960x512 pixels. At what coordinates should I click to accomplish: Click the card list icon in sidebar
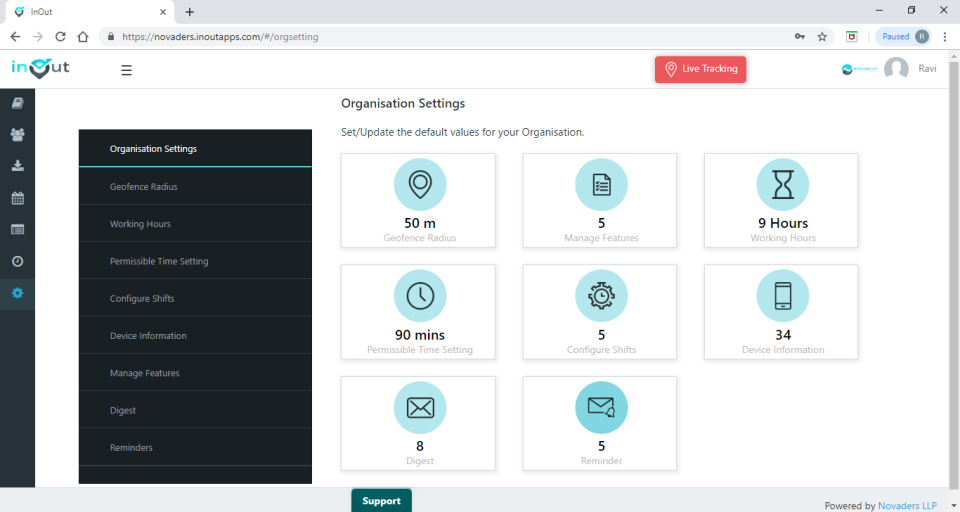(x=18, y=230)
